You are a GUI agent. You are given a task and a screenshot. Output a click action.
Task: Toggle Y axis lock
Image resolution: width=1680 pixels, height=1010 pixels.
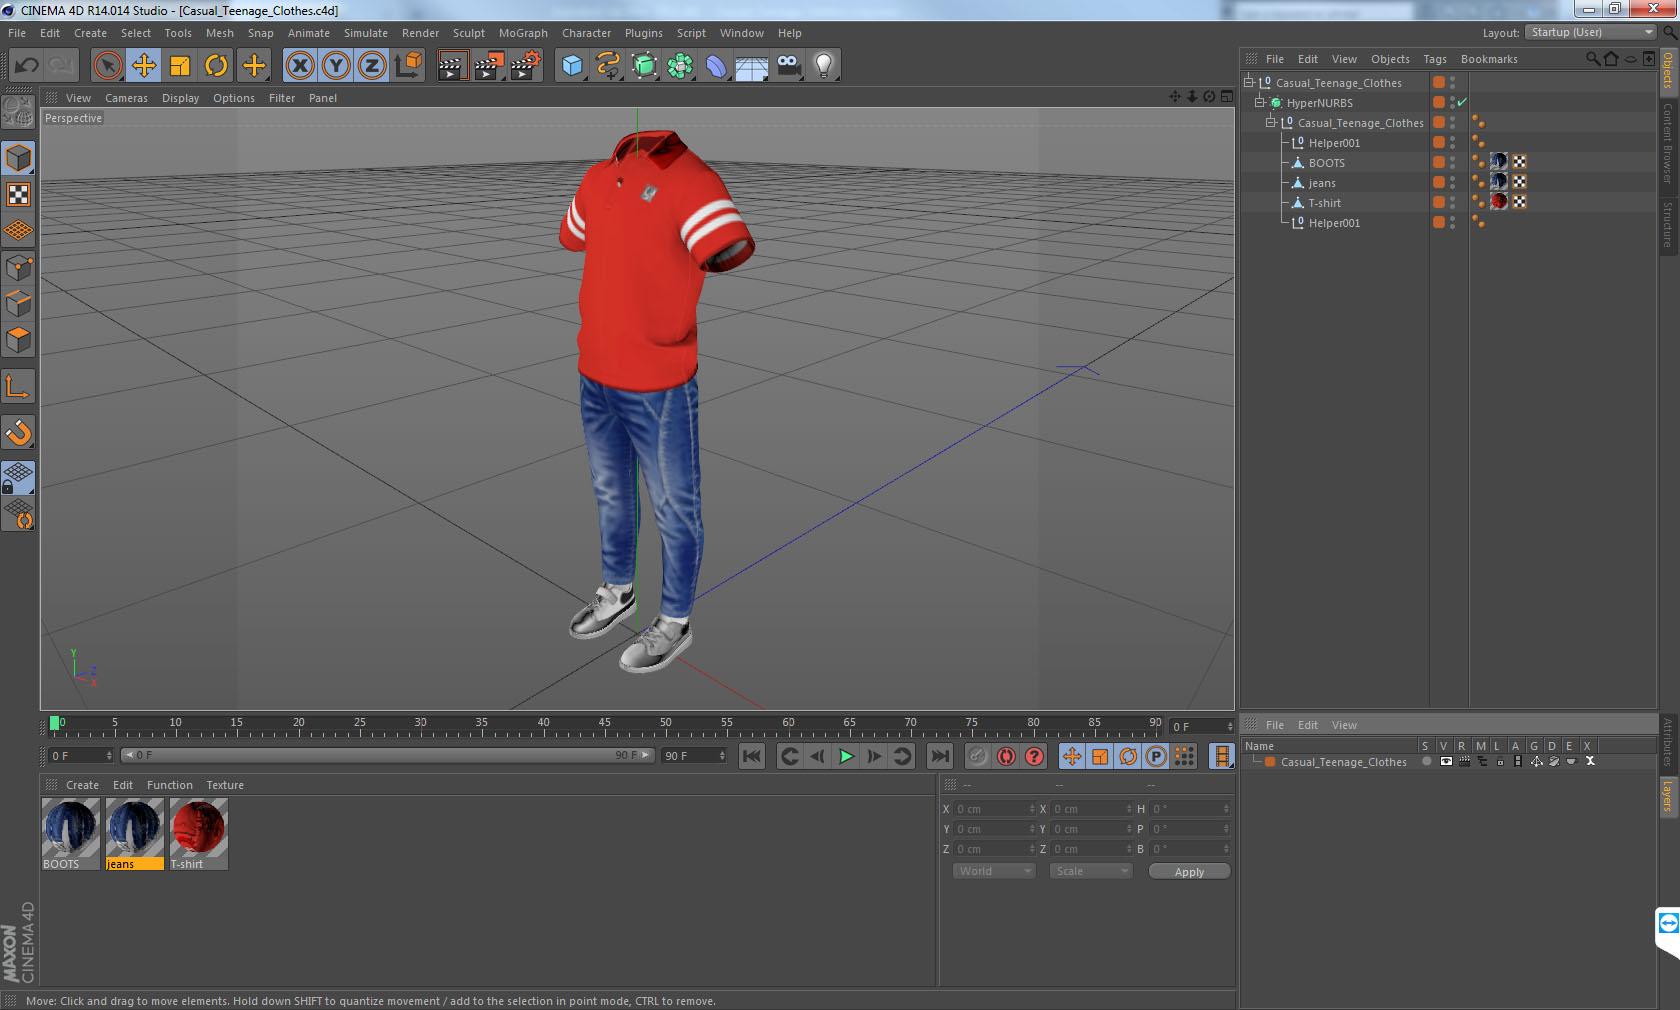tap(336, 66)
